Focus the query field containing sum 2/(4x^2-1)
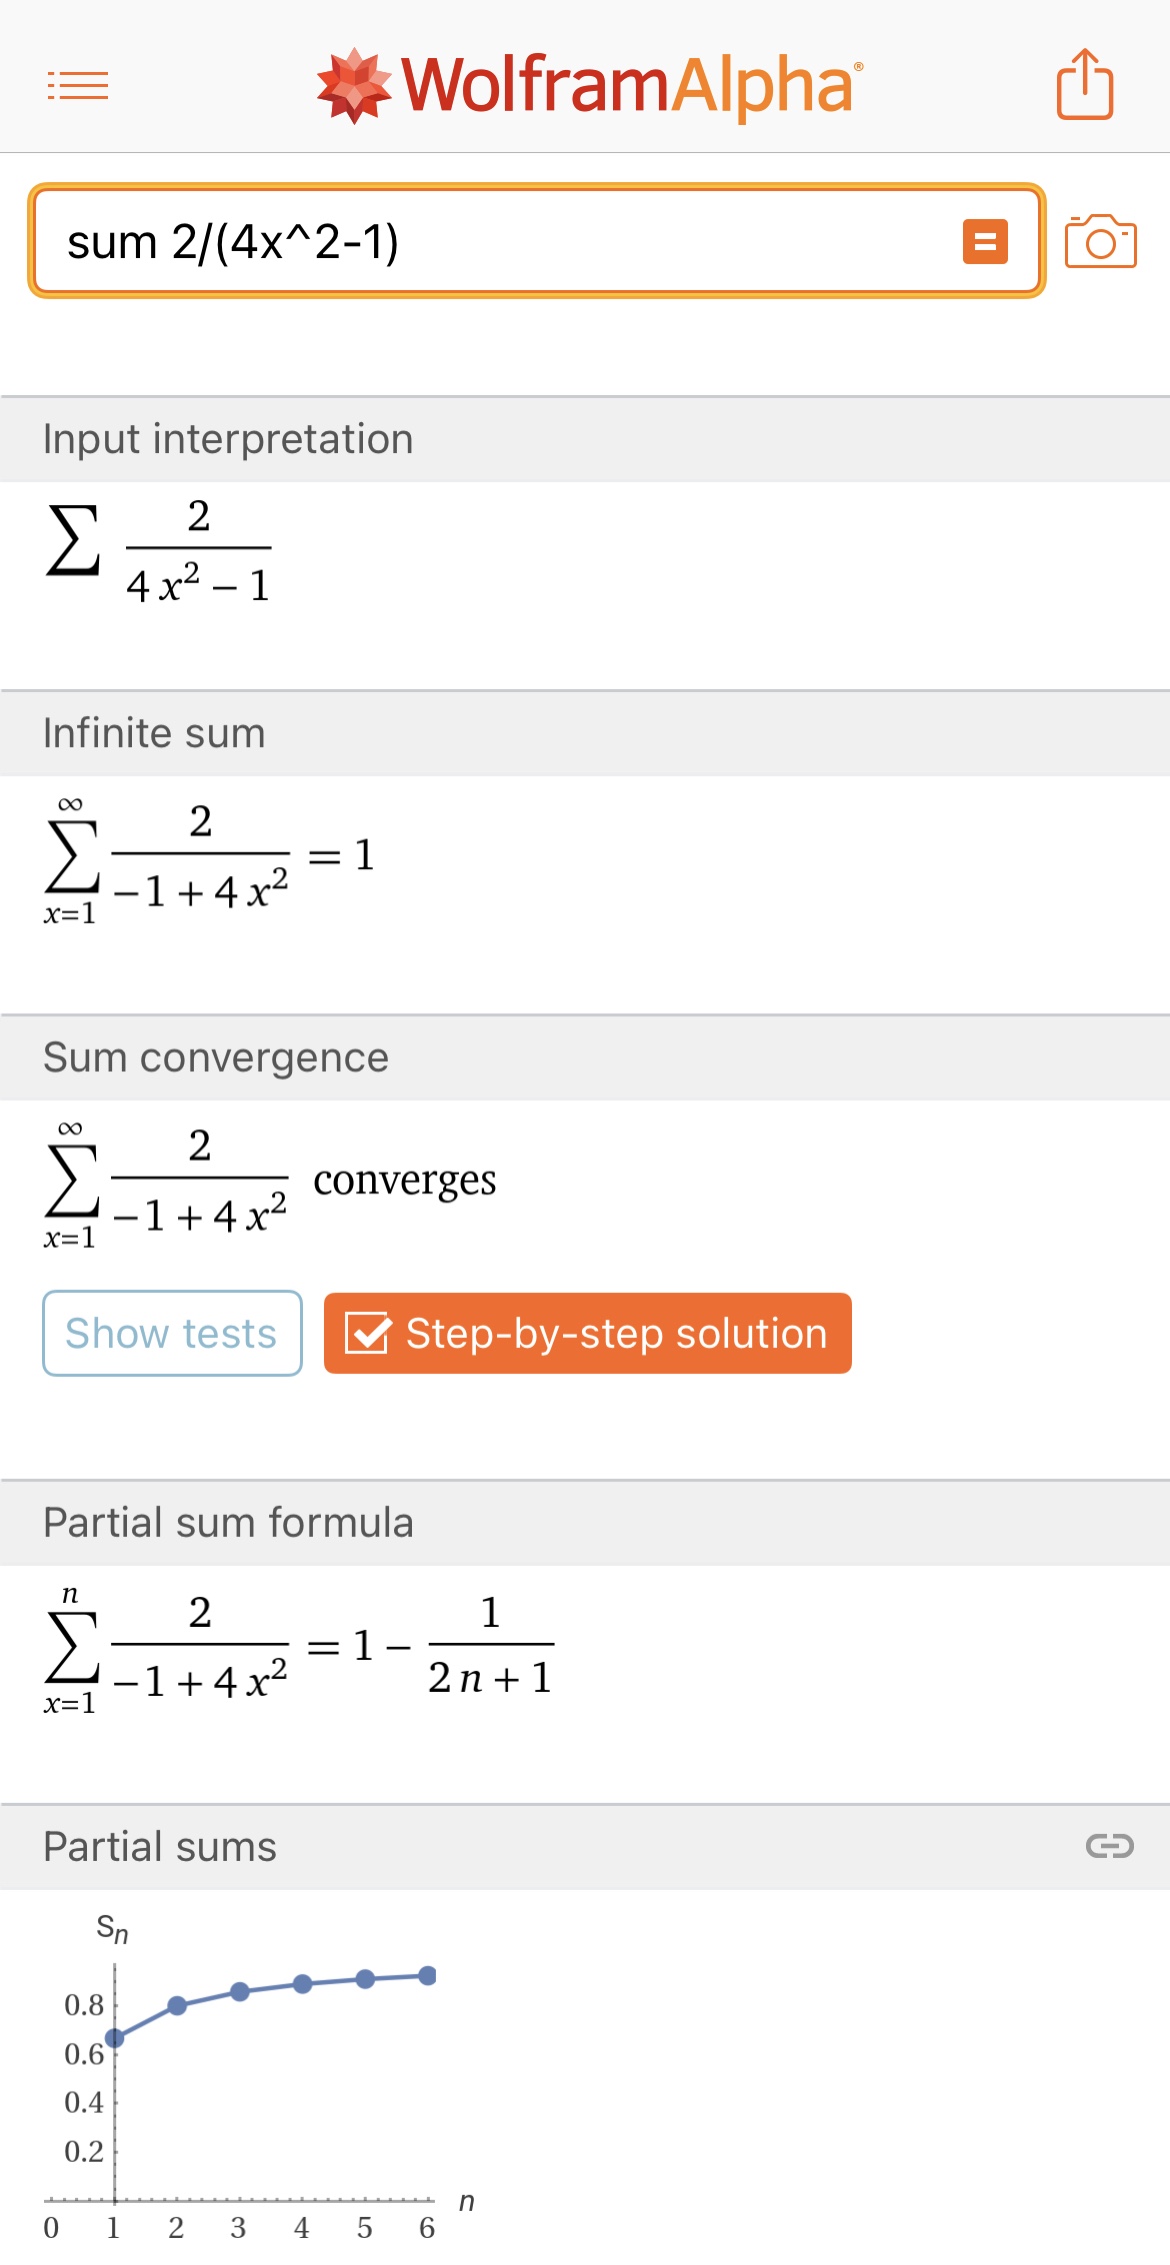This screenshot has width=1170, height=2265. point(500,241)
